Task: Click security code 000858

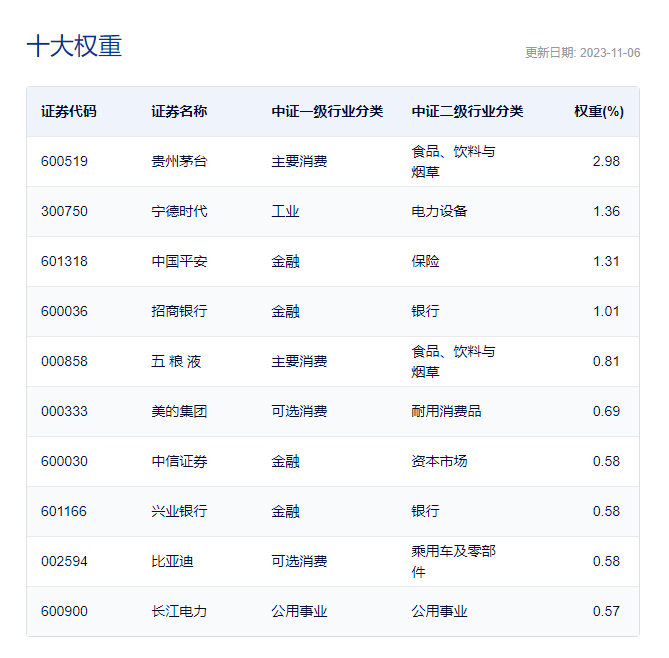Action: 64,361
